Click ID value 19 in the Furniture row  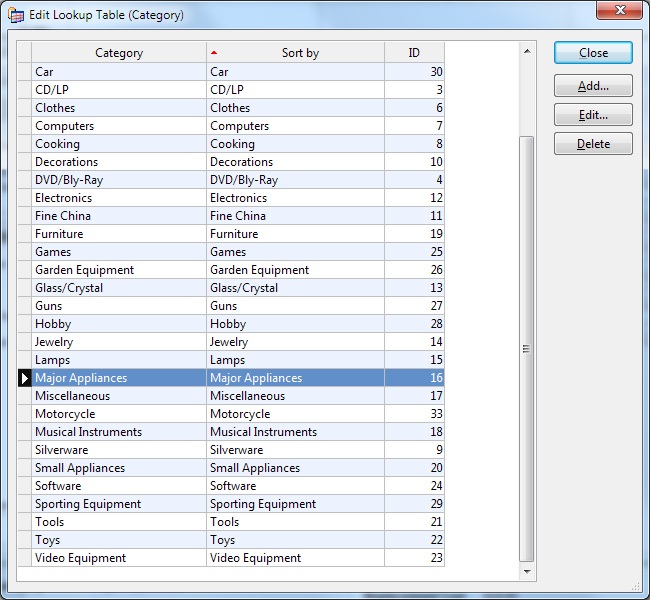click(414, 234)
